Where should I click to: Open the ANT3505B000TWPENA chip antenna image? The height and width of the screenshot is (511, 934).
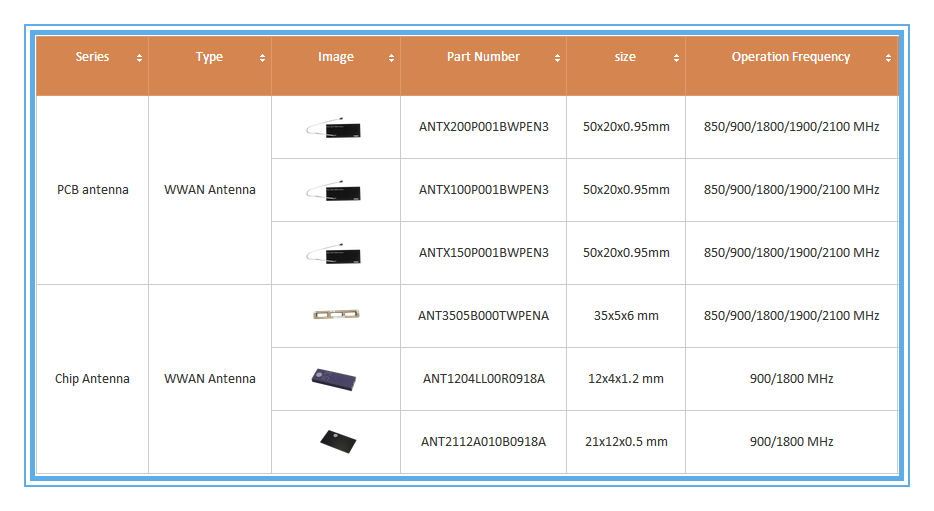tap(335, 315)
